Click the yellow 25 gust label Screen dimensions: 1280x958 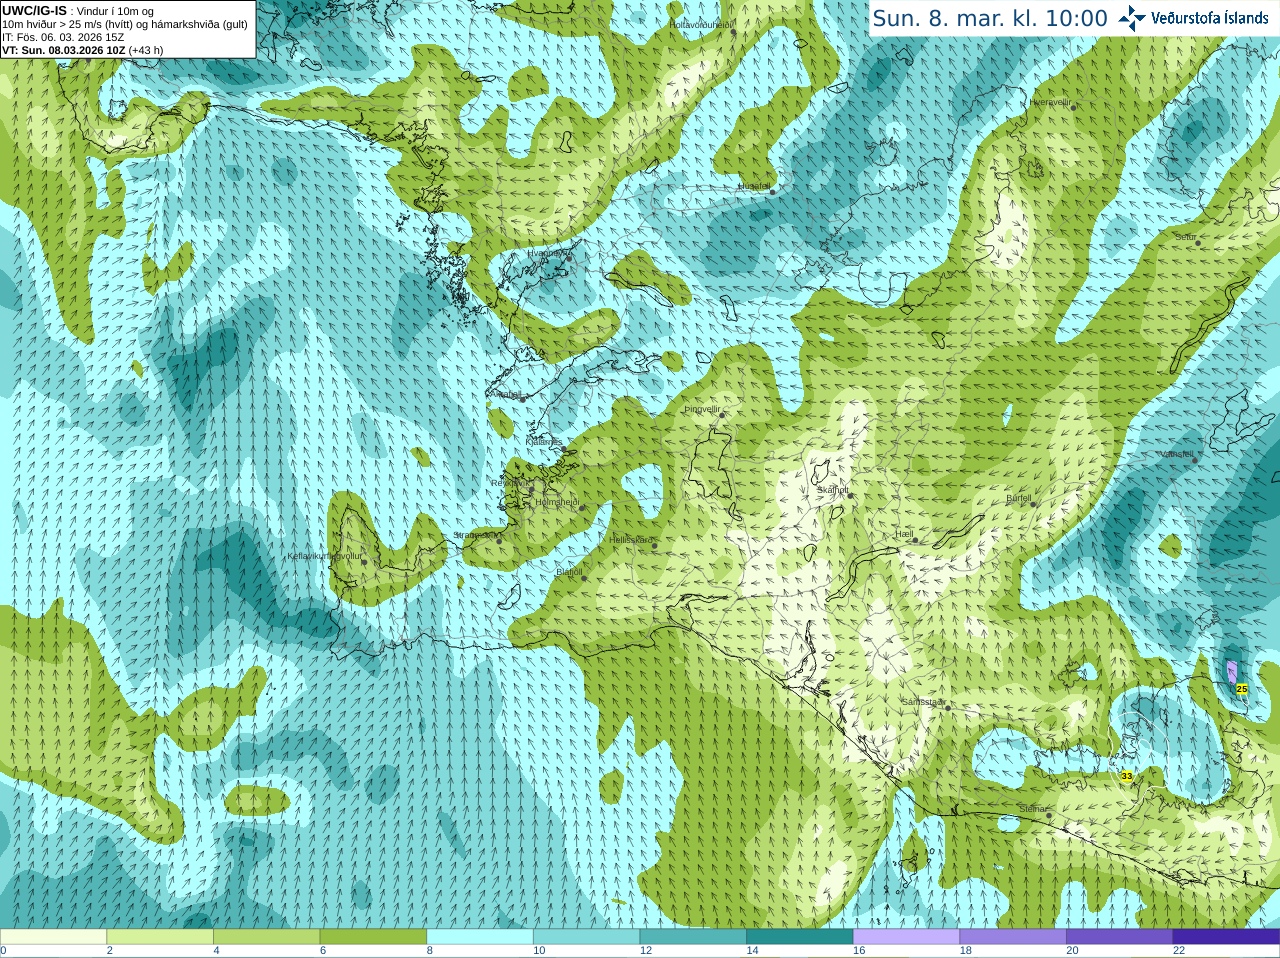(x=1242, y=689)
